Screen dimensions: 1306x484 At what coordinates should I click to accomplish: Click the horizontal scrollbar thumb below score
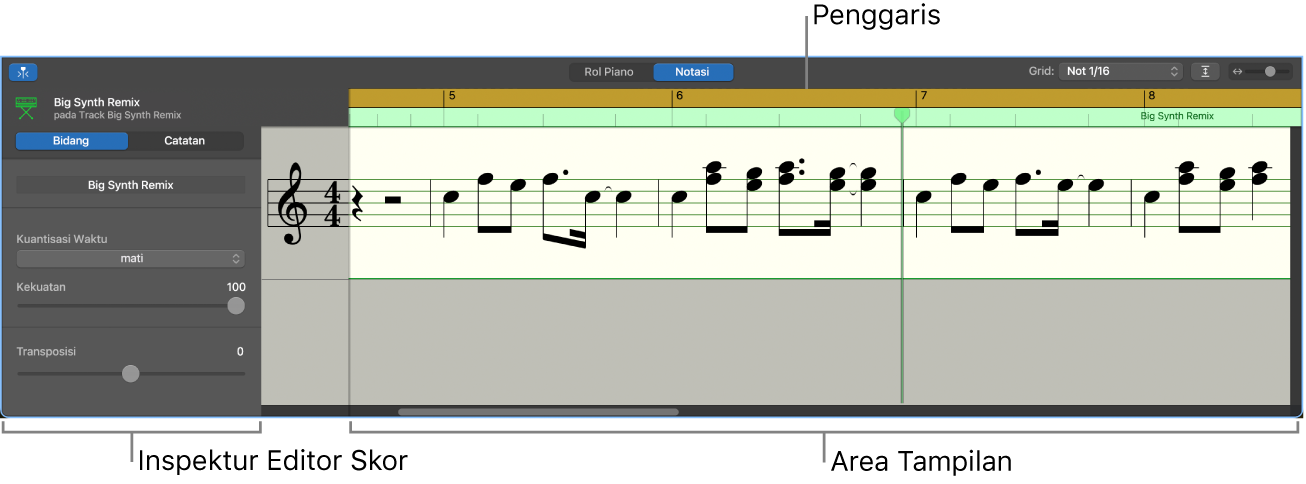(x=538, y=411)
